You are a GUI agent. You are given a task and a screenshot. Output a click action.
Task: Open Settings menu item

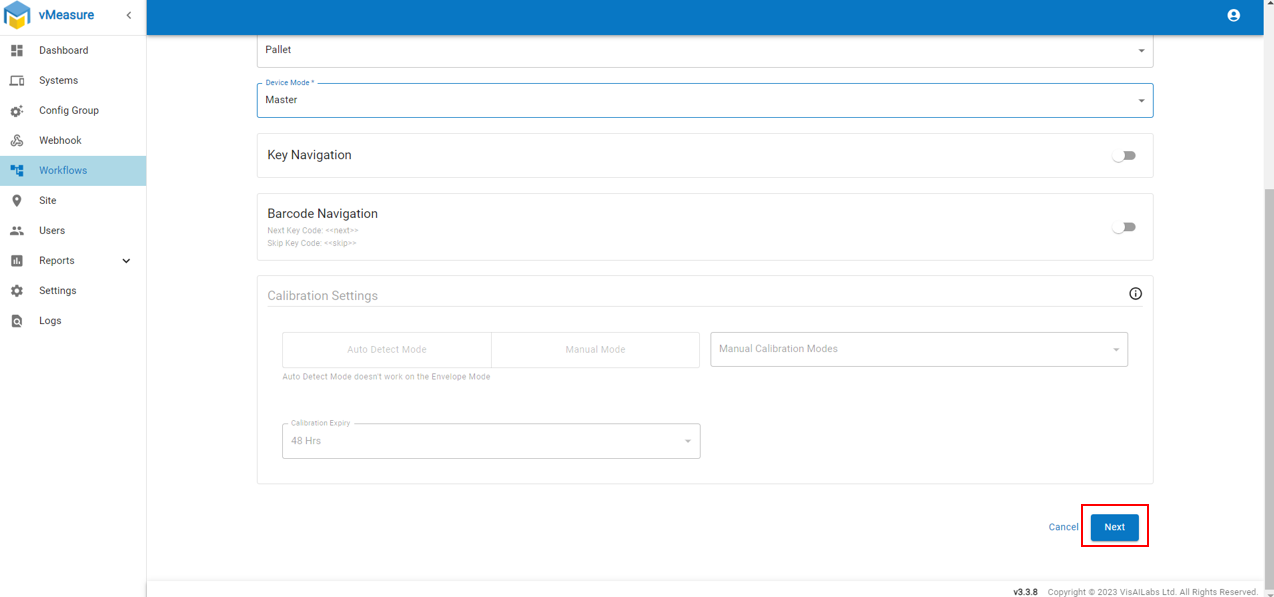pos(73,290)
